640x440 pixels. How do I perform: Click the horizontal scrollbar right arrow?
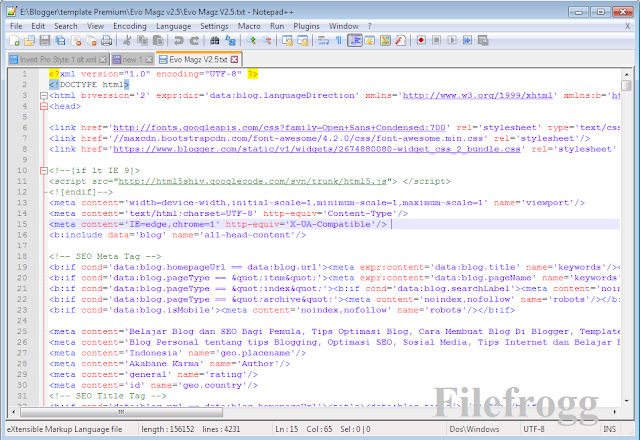[614, 412]
